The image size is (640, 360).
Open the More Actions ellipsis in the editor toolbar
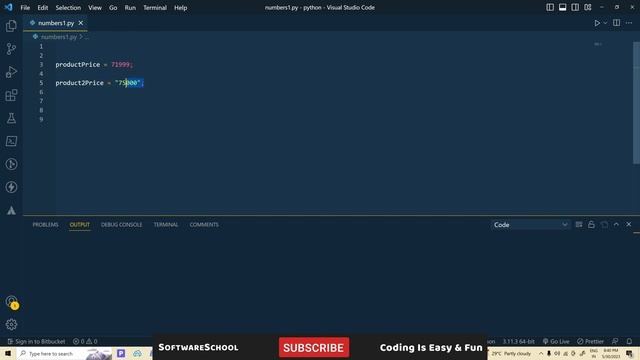tap(629, 23)
